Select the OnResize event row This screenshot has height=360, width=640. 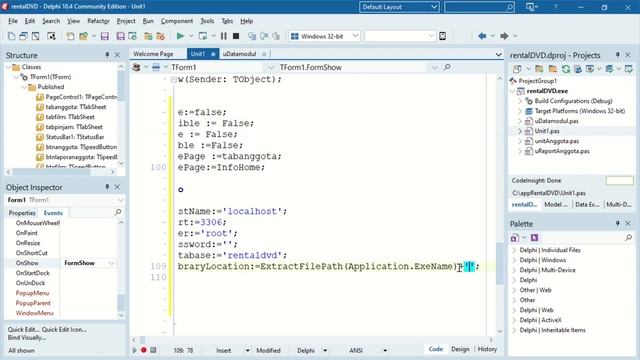(x=61, y=243)
